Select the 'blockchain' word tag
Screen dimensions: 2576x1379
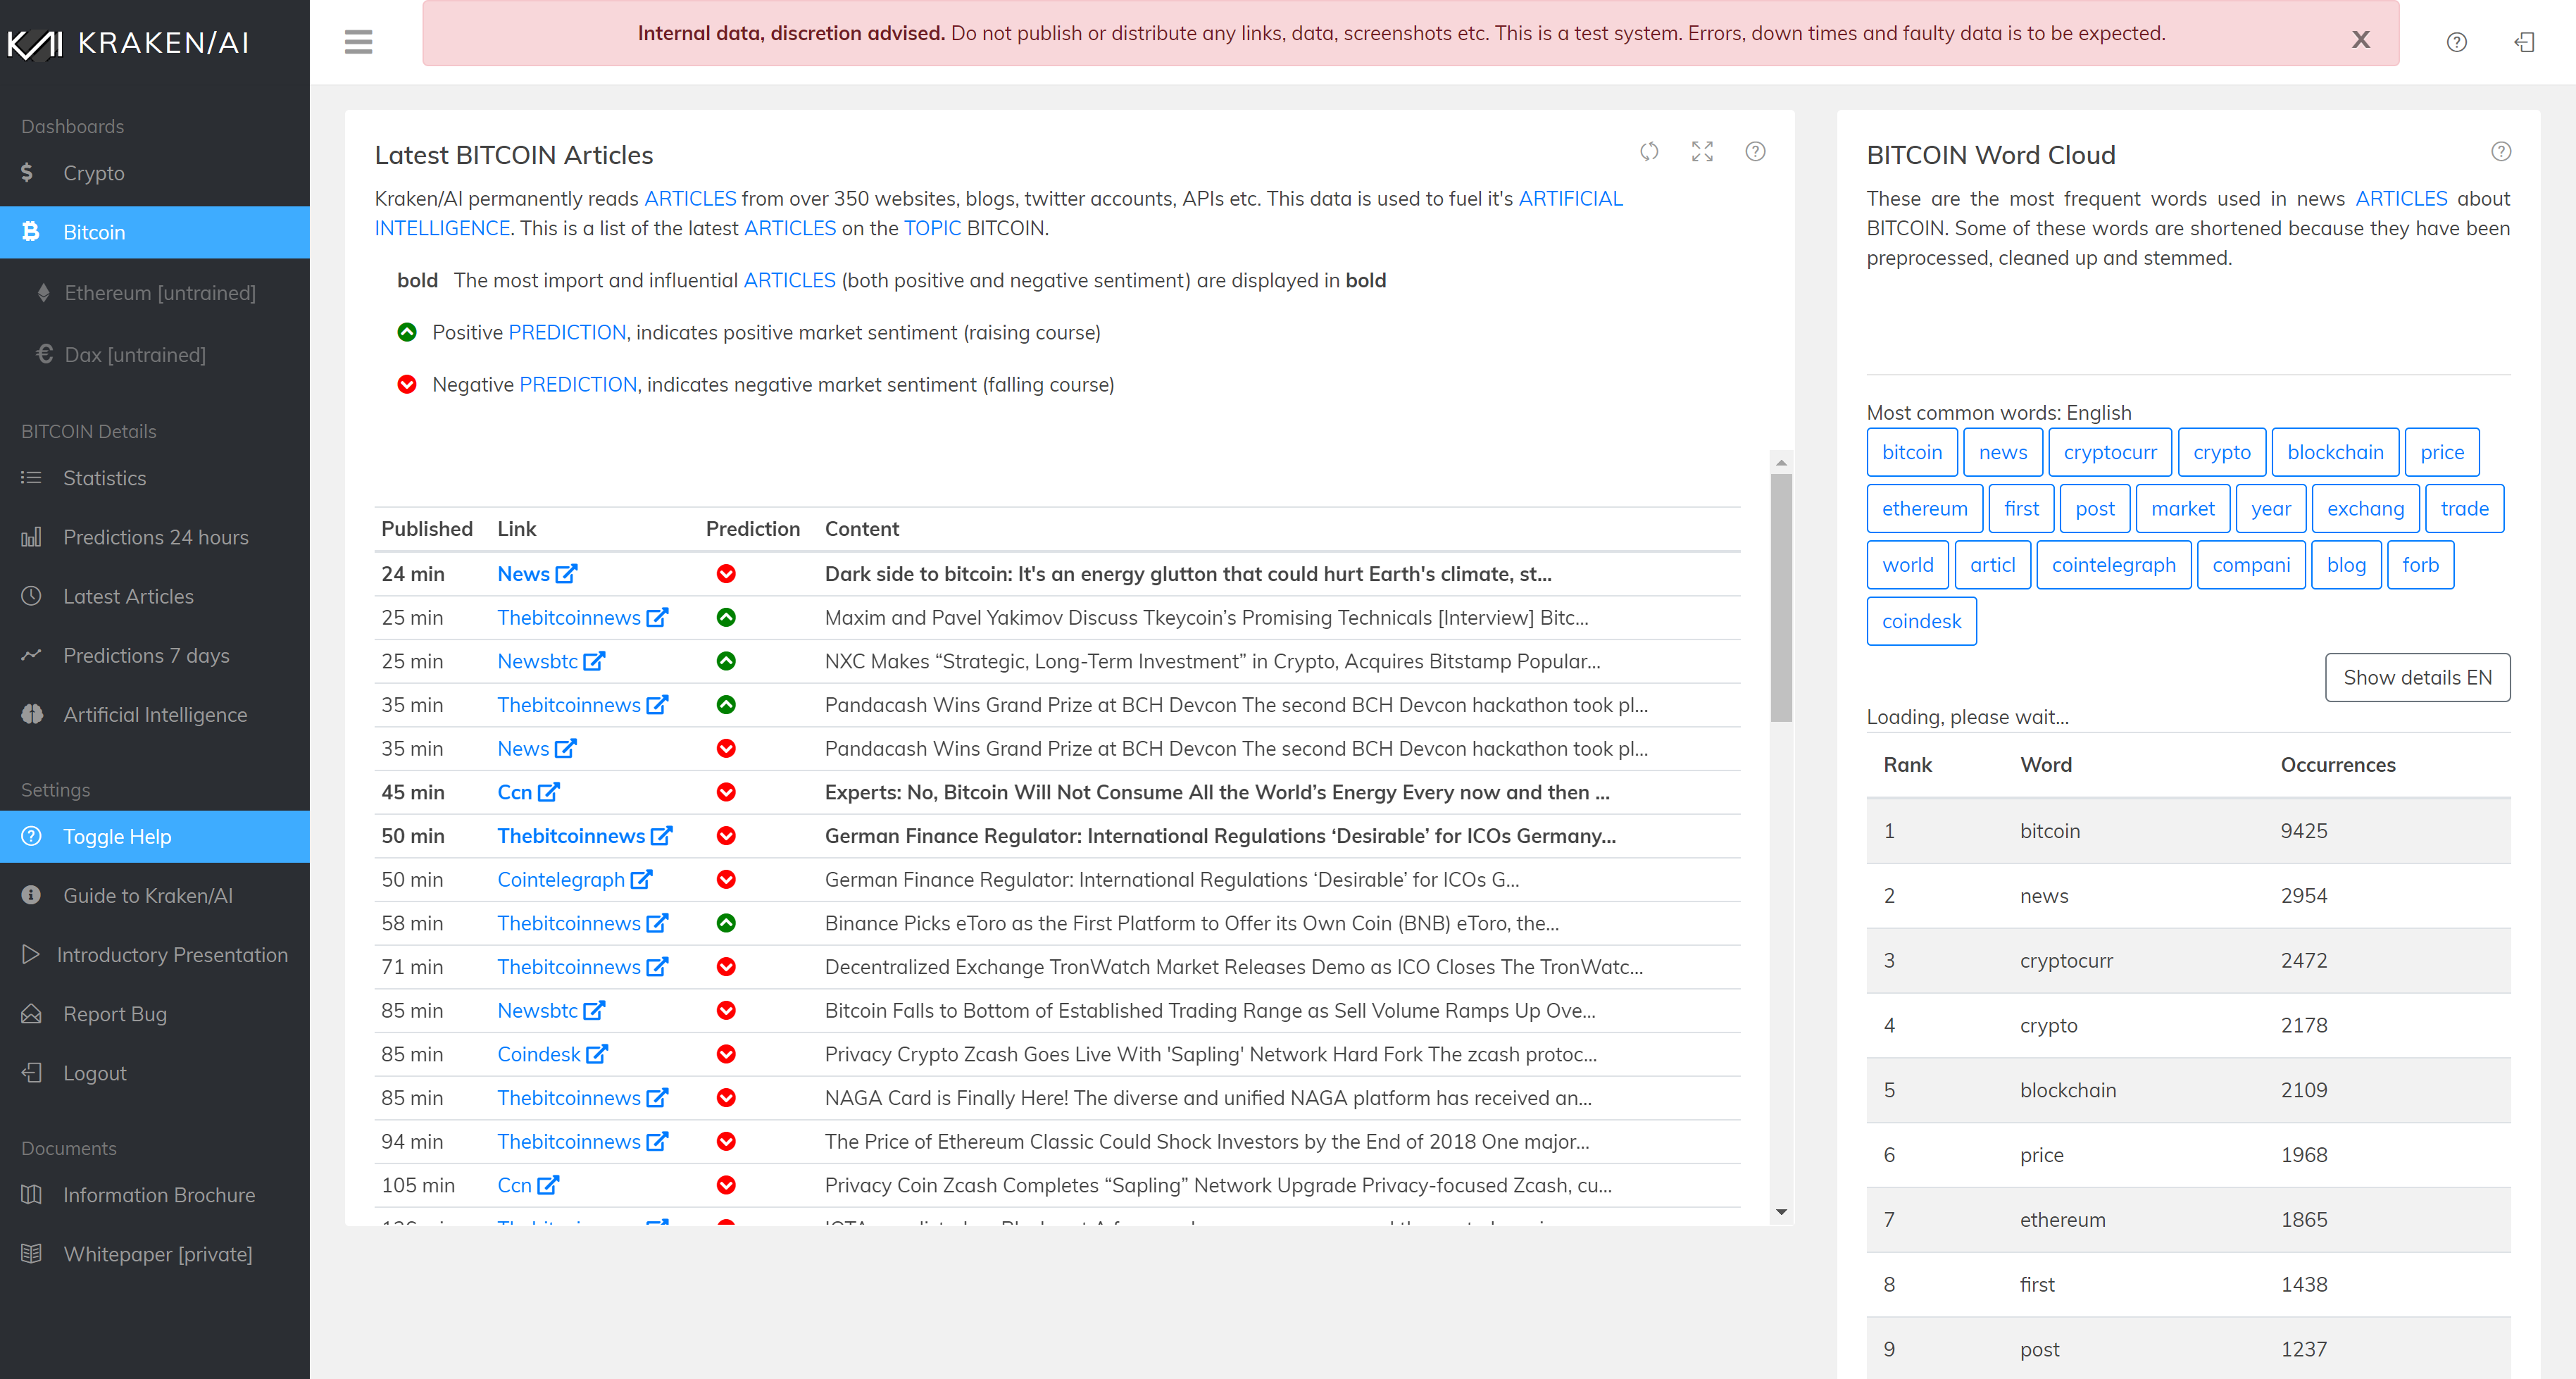(2334, 452)
